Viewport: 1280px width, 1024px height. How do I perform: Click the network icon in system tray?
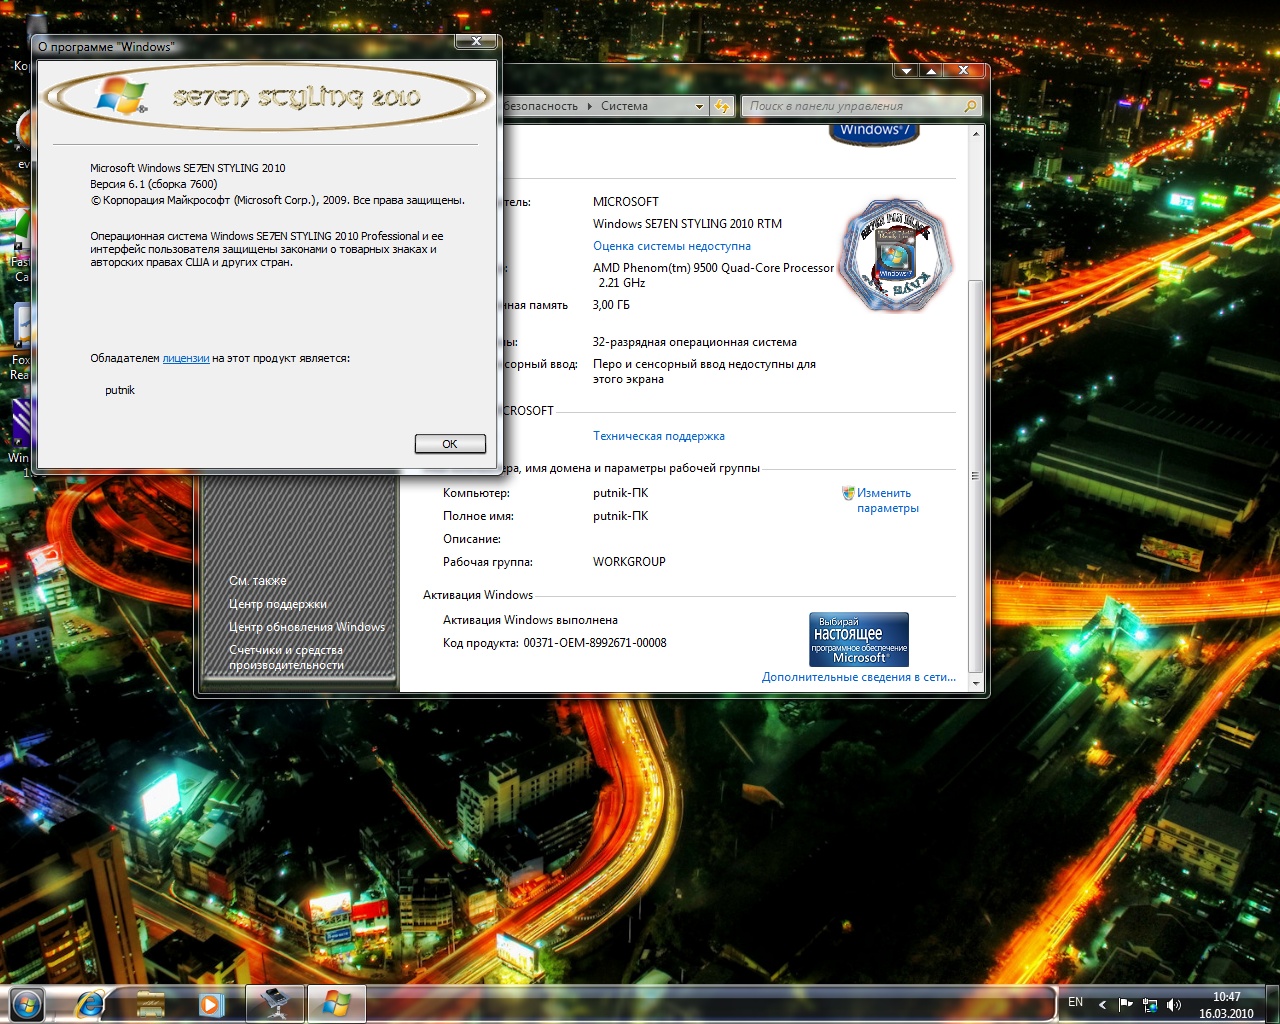1150,1004
